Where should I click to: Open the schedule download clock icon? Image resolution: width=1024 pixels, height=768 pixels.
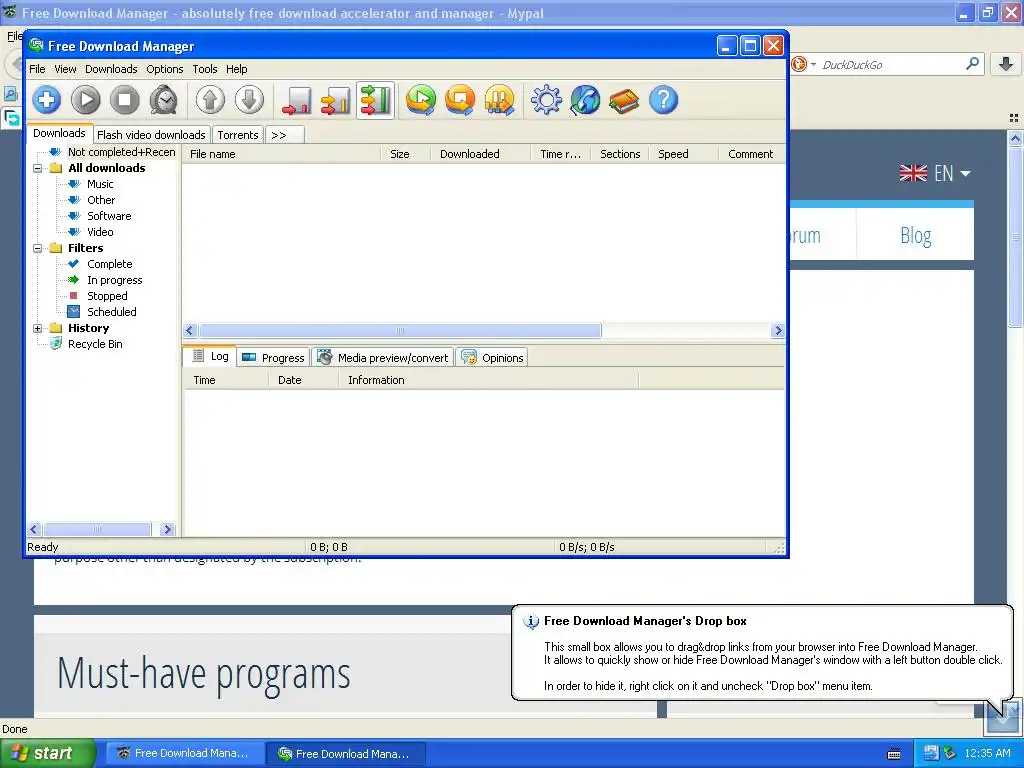coord(164,100)
